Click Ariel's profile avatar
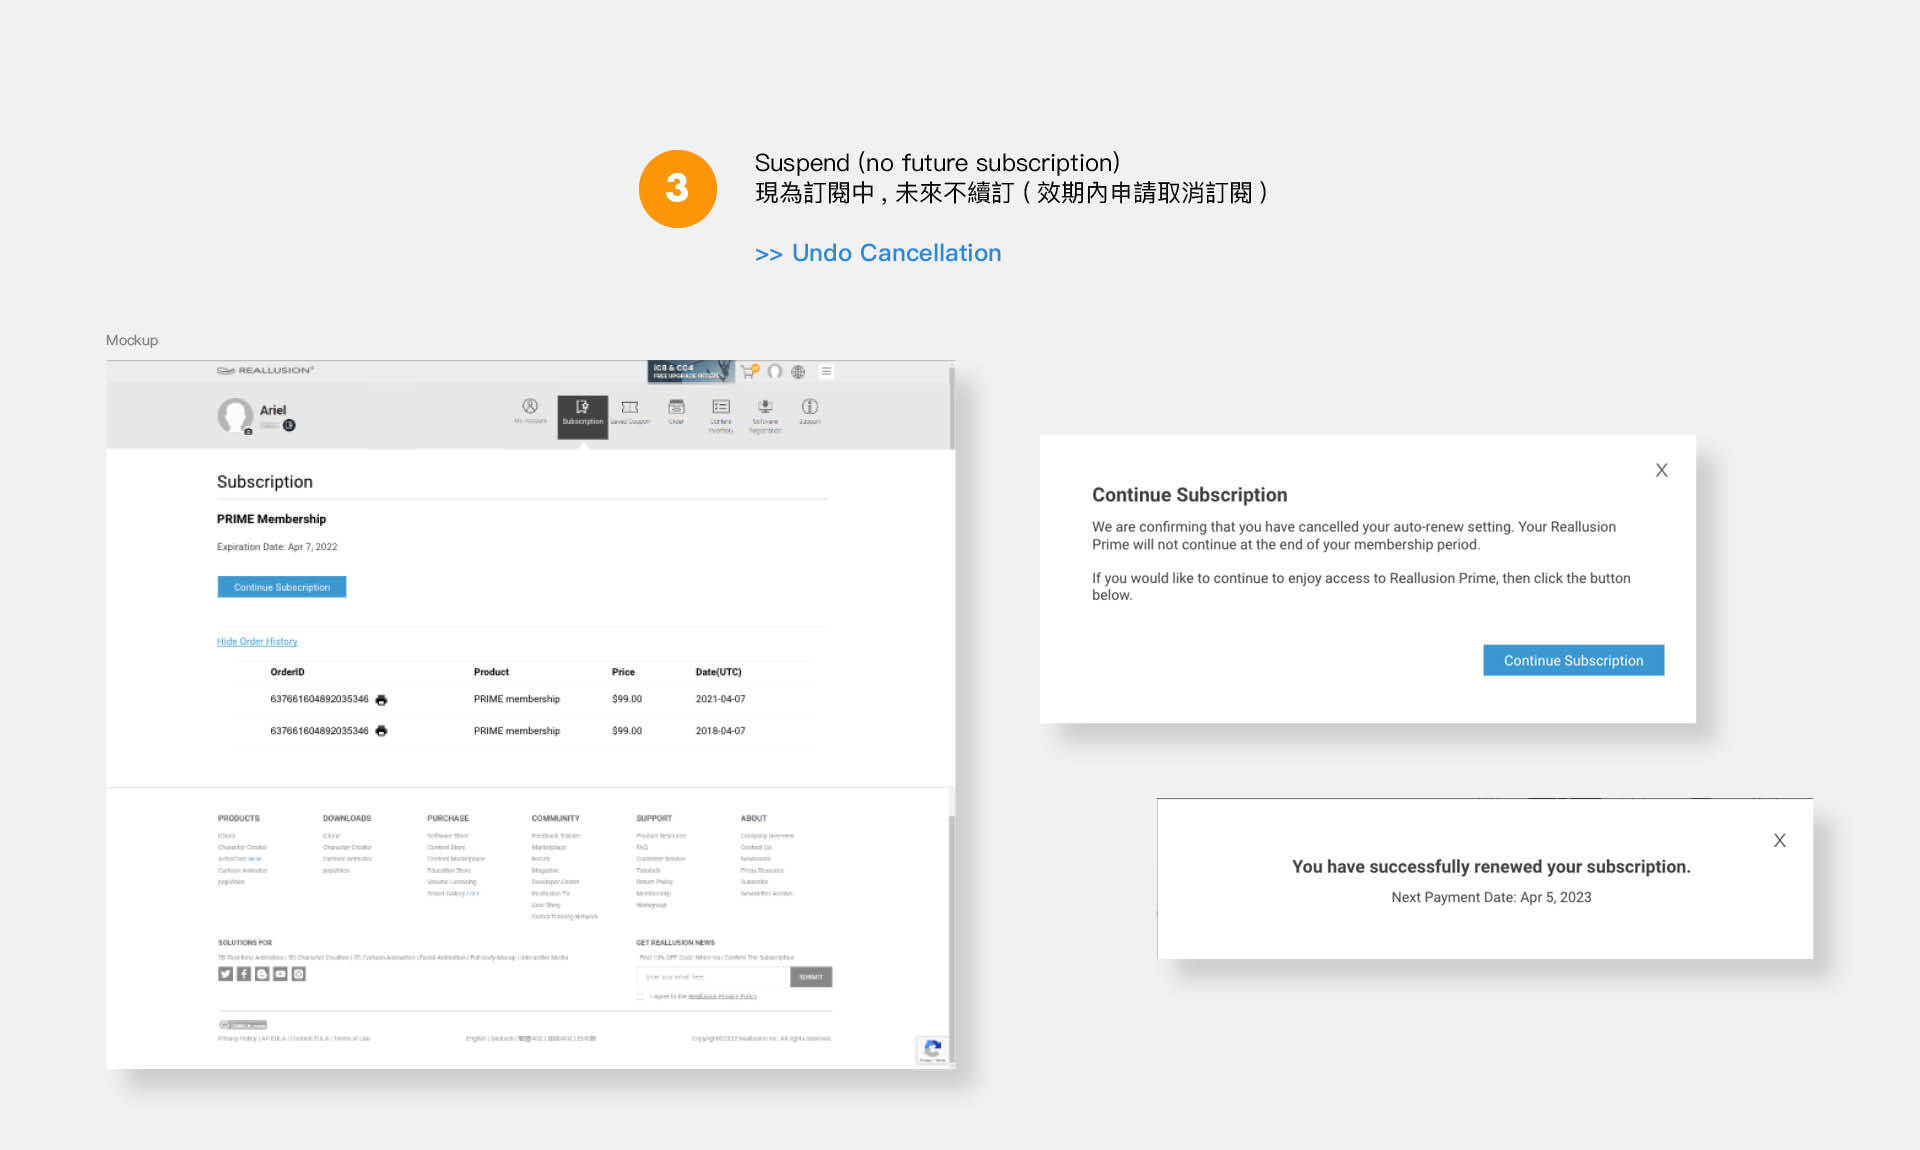The image size is (1920, 1150). (235, 415)
